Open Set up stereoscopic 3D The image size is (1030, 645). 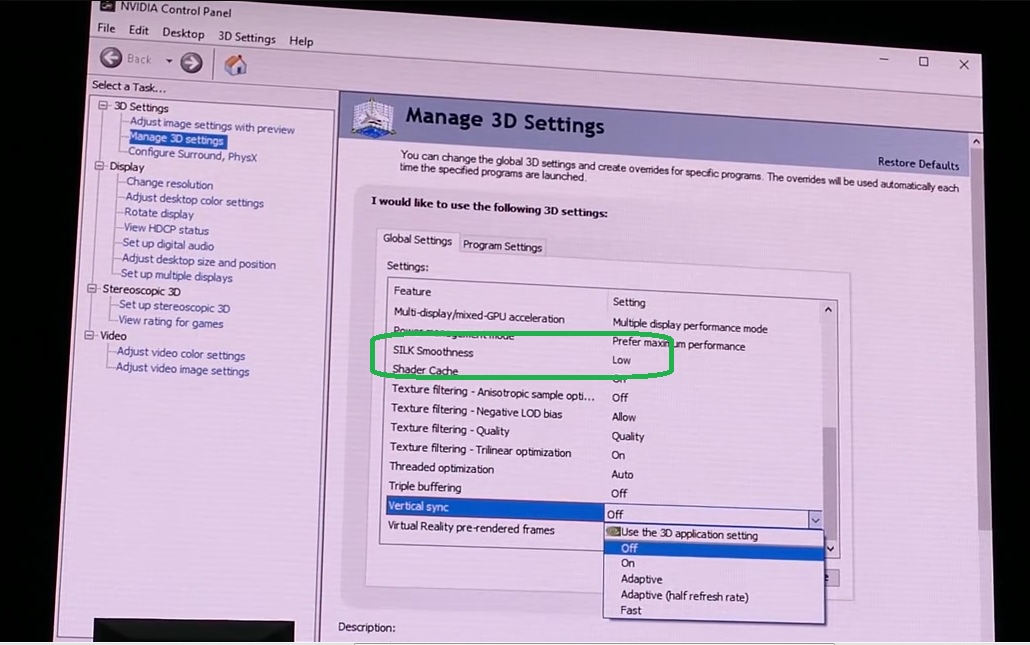point(174,306)
